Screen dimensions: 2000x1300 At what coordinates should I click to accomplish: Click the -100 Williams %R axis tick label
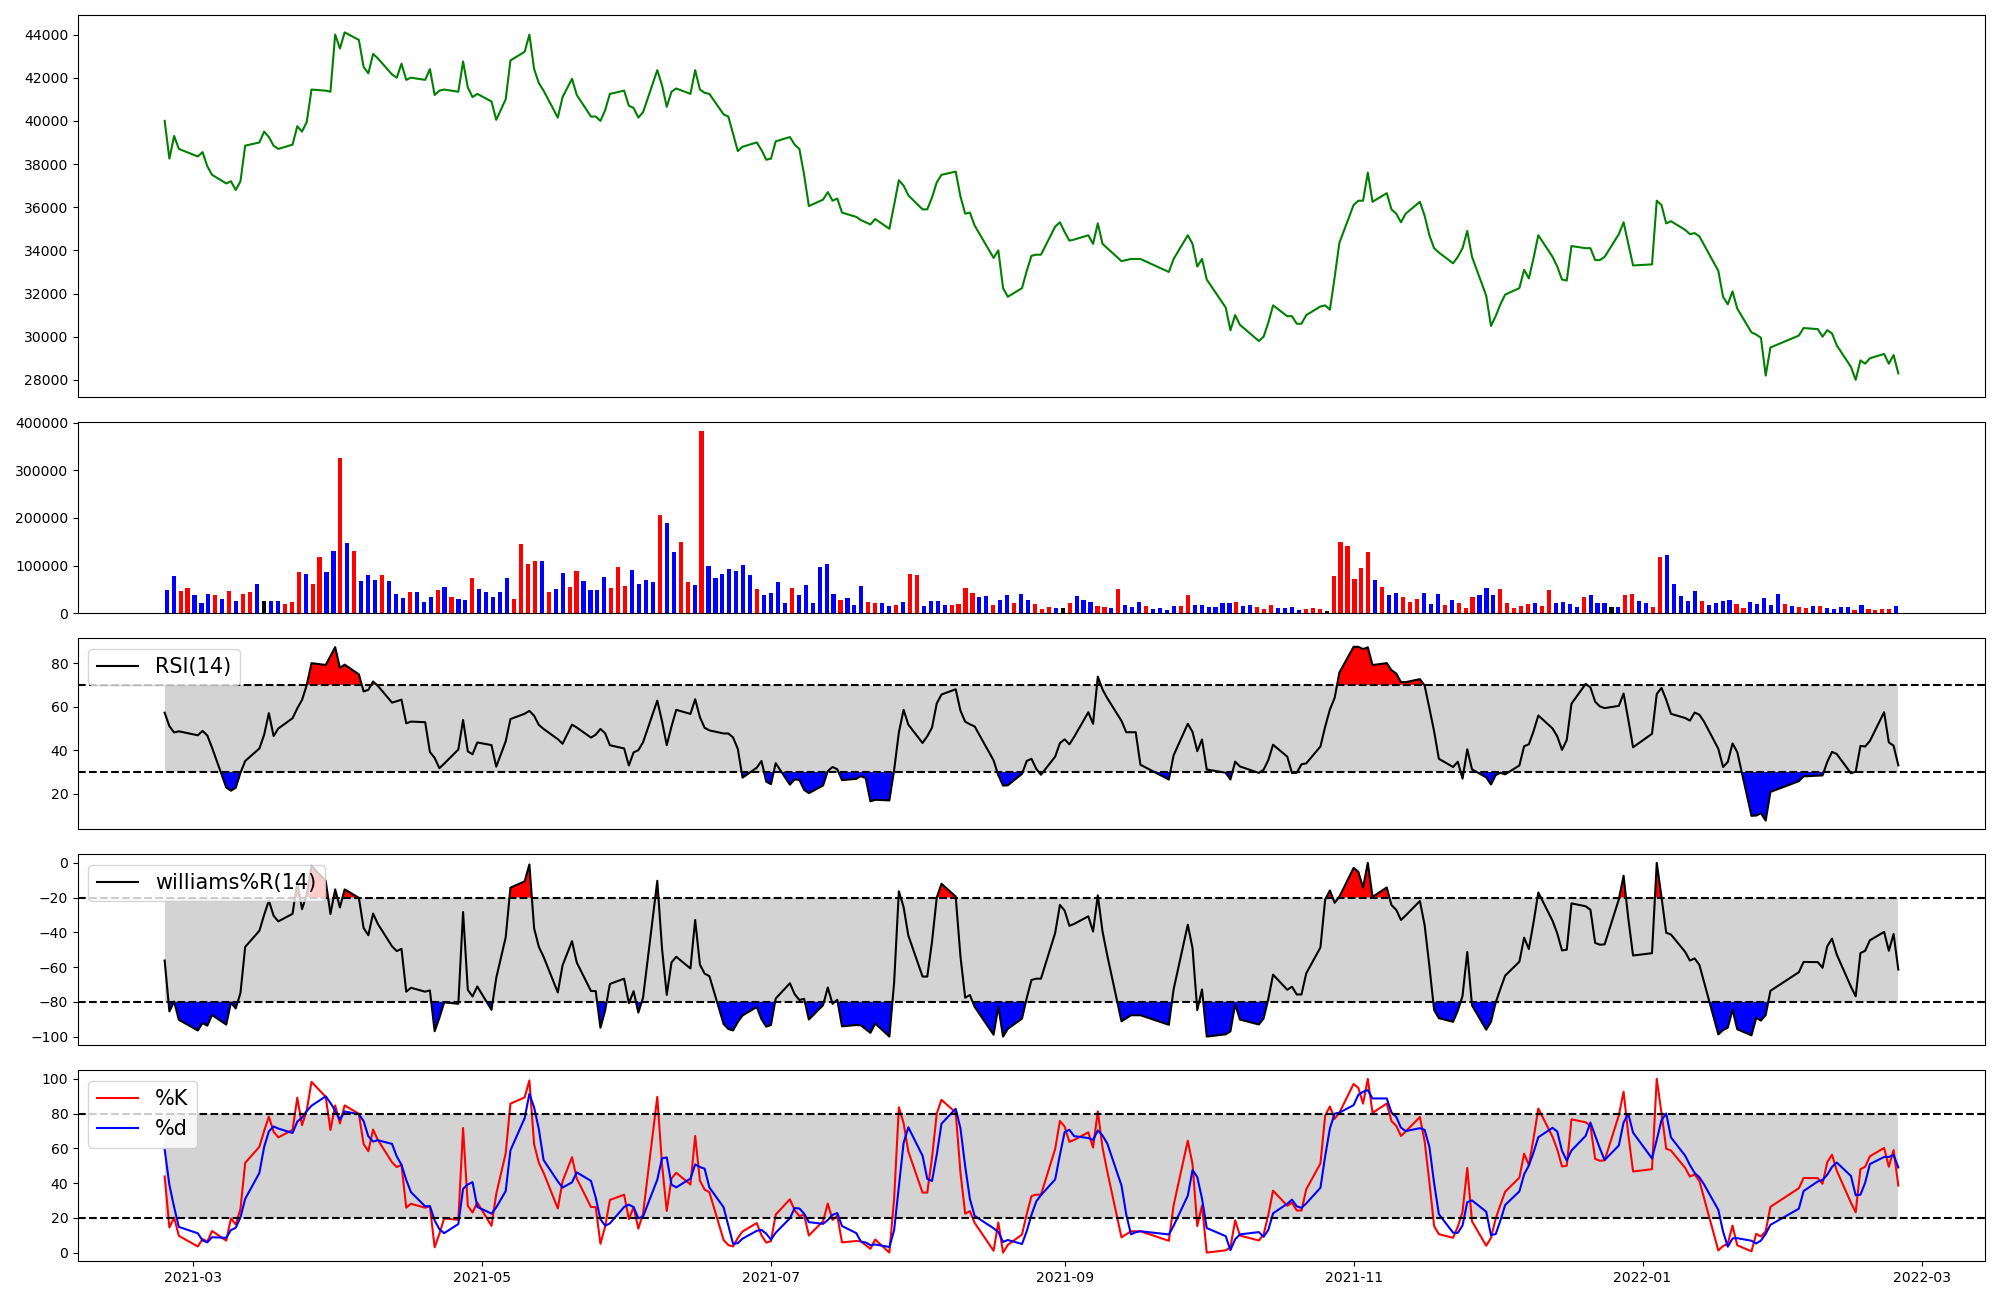click(x=50, y=1037)
